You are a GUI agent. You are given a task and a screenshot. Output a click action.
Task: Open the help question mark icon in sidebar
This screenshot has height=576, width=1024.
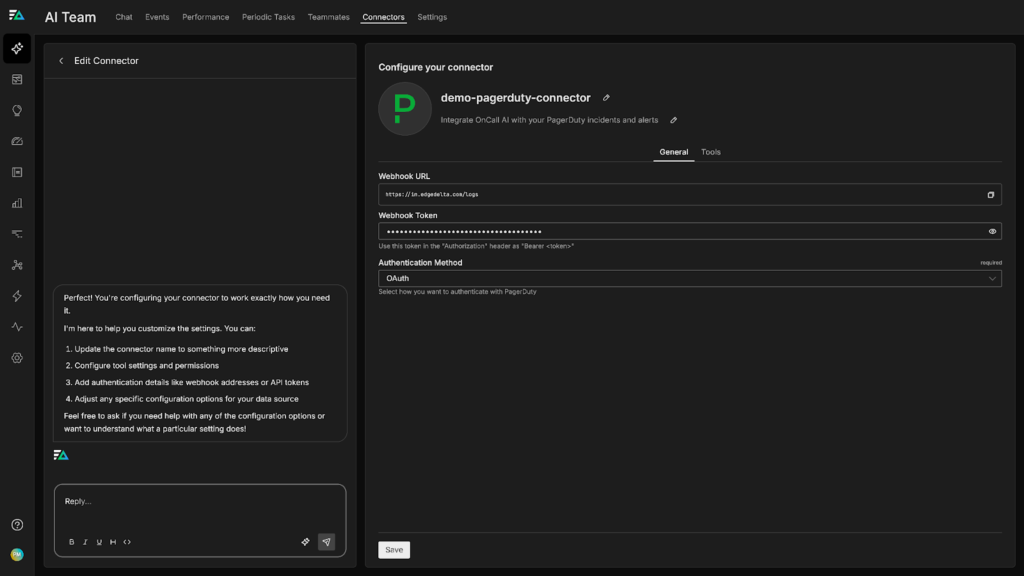pyautogui.click(x=17, y=525)
